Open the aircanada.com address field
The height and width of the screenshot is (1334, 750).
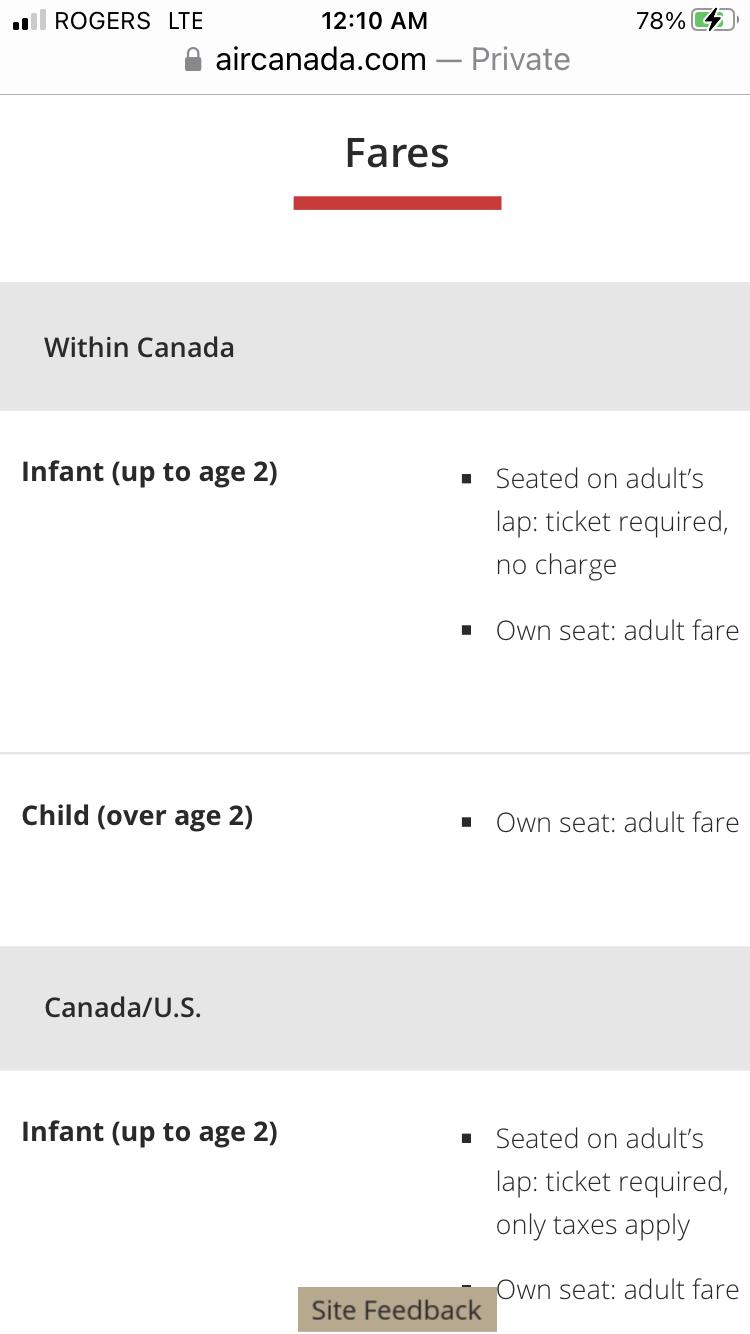coord(320,60)
